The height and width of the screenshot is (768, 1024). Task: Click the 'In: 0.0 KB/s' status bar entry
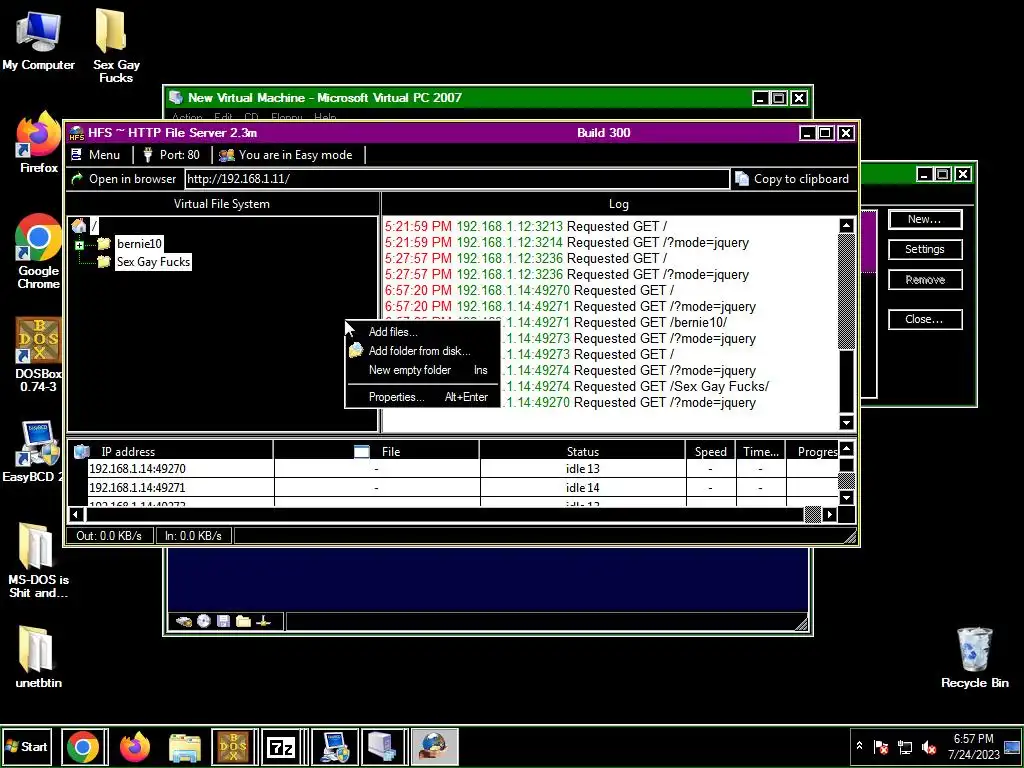193,536
